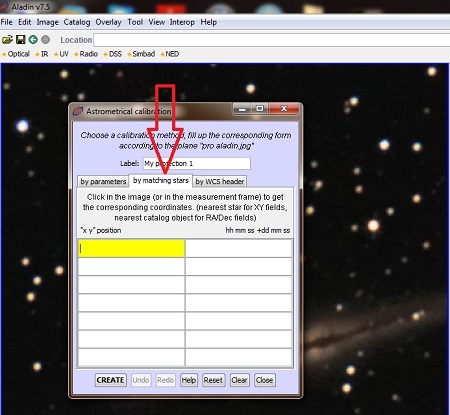Open the Interop menu
The height and width of the screenshot is (415, 450).
click(182, 22)
